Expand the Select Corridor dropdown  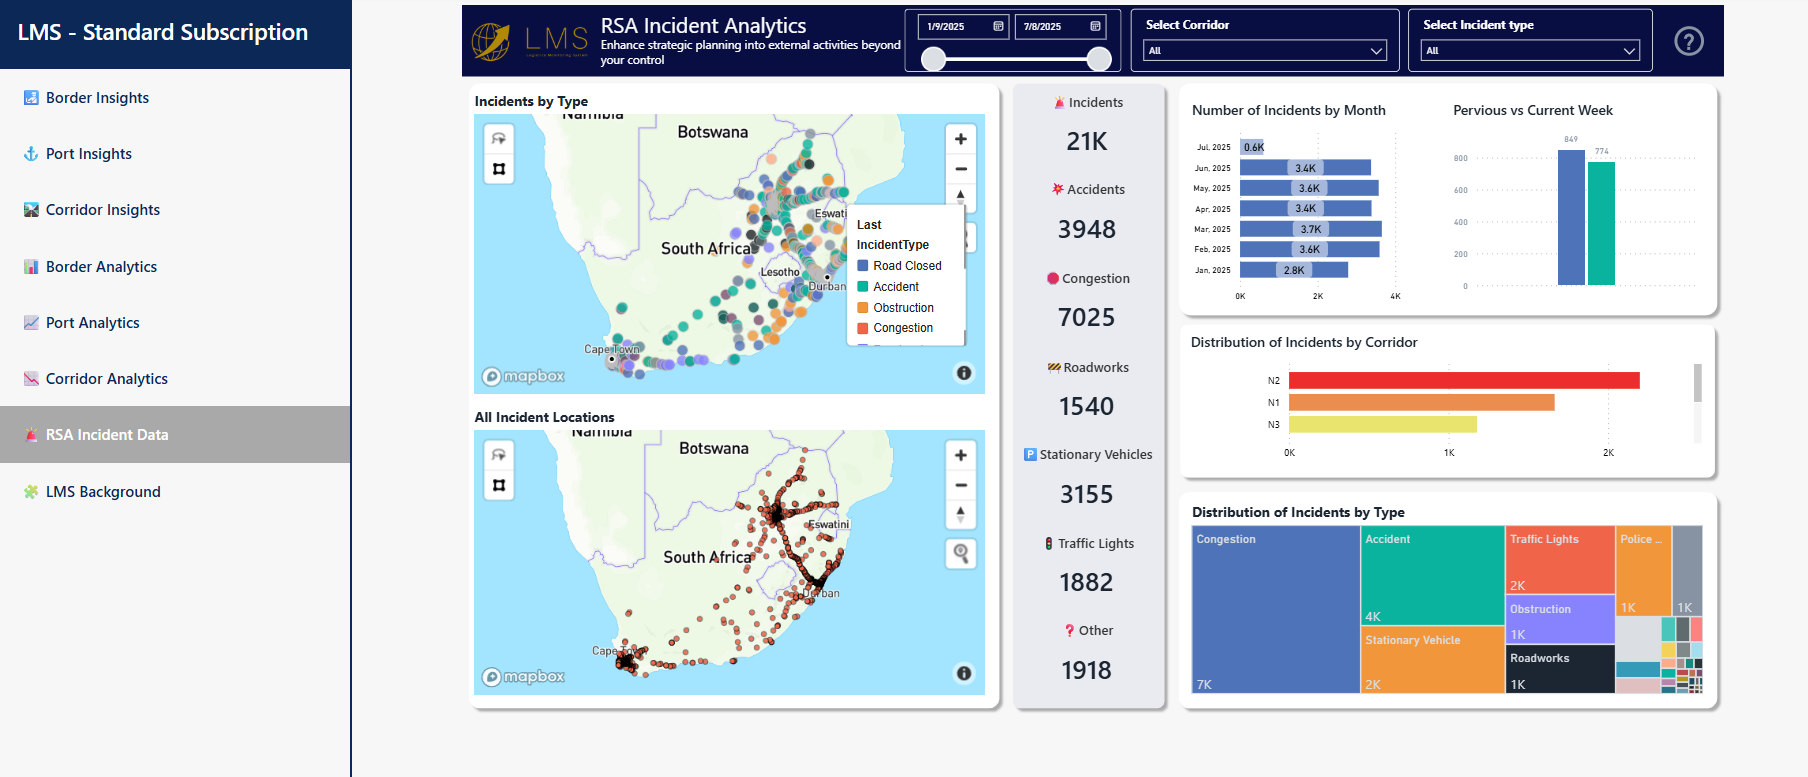pos(1265,51)
